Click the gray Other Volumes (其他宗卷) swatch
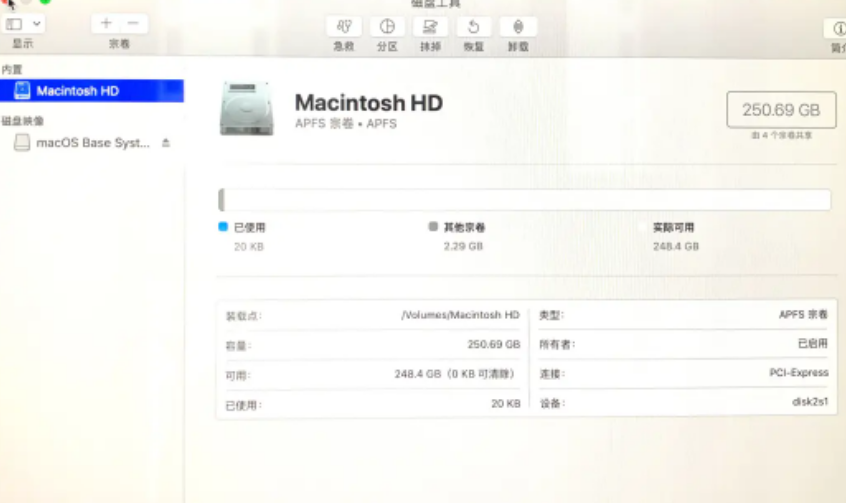The width and height of the screenshot is (846, 503). click(433, 227)
